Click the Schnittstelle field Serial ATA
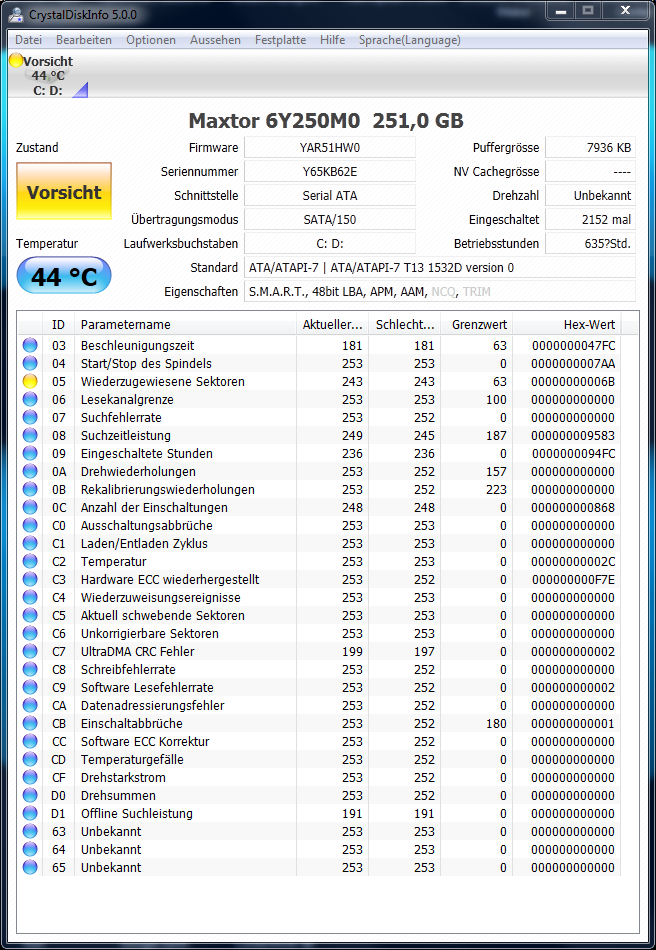Screen dimensions: 656x950 pos(330,195)
